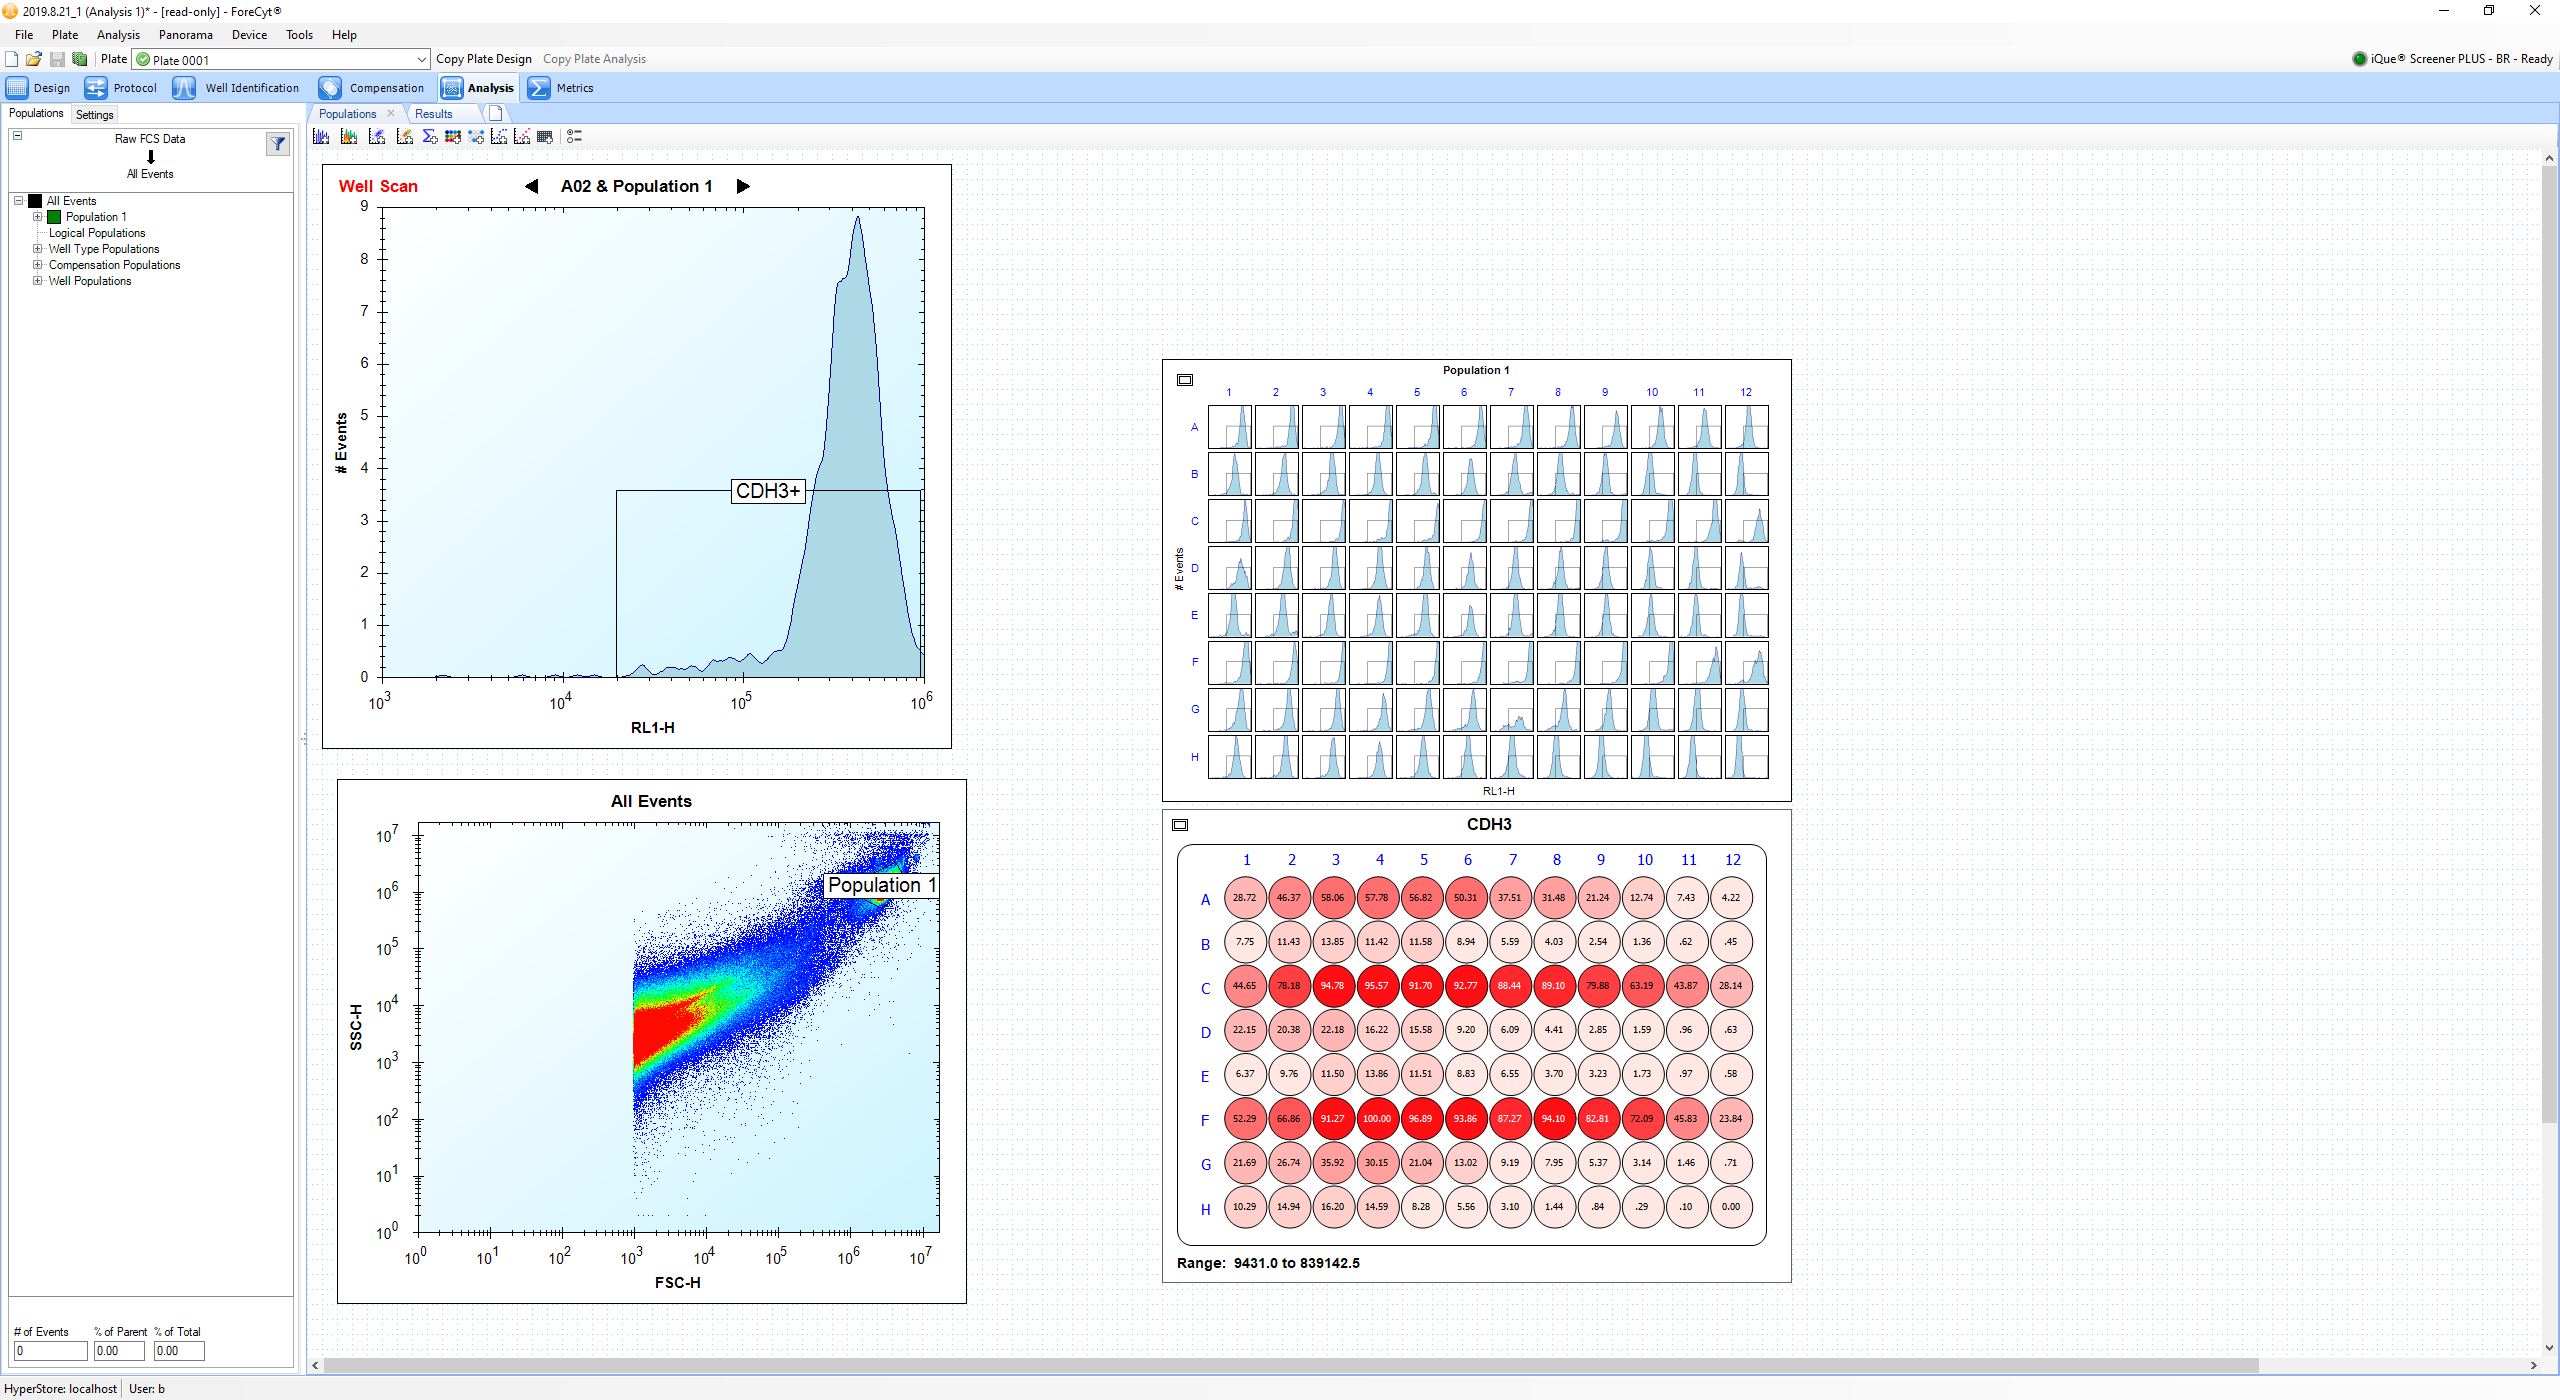This screenshot has height=1400, width=2560.
Task: Close the Populations workspace tab
Action: pos(390,113)
